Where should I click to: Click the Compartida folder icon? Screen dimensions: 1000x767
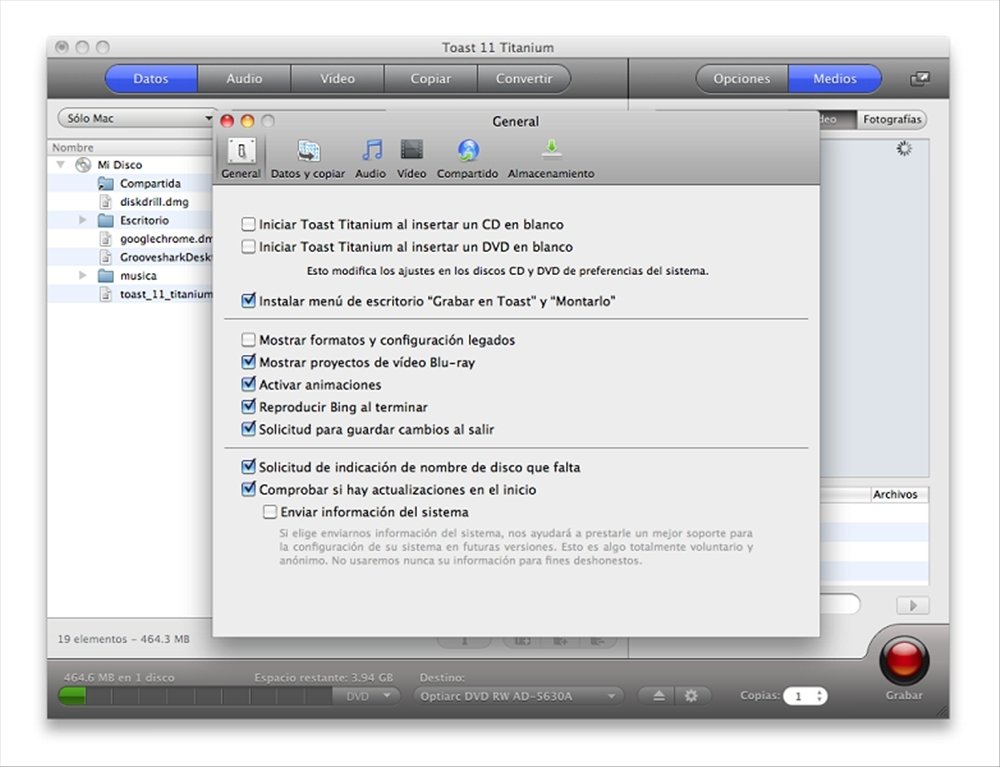pos(105,184)
